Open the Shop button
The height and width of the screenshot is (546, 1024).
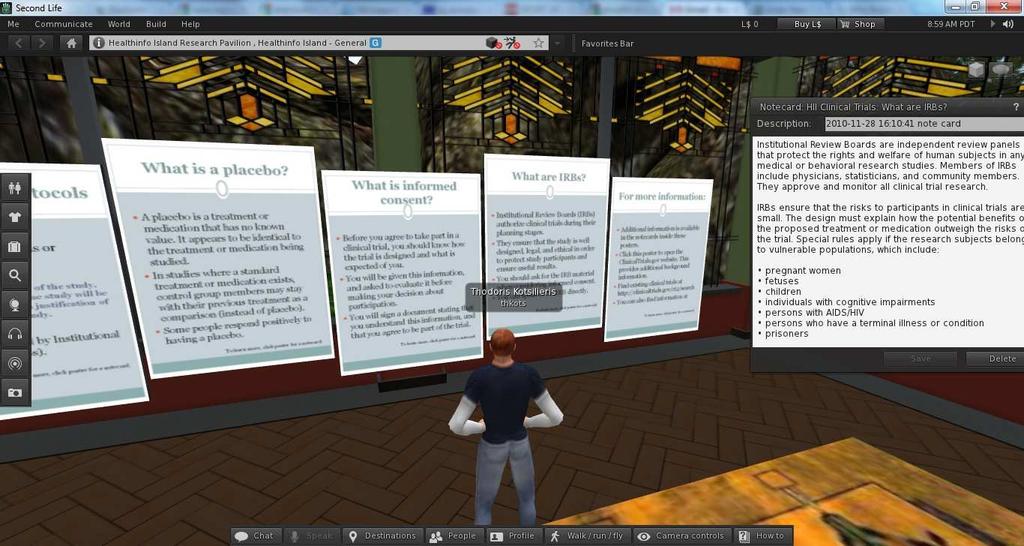click(858, 24)
